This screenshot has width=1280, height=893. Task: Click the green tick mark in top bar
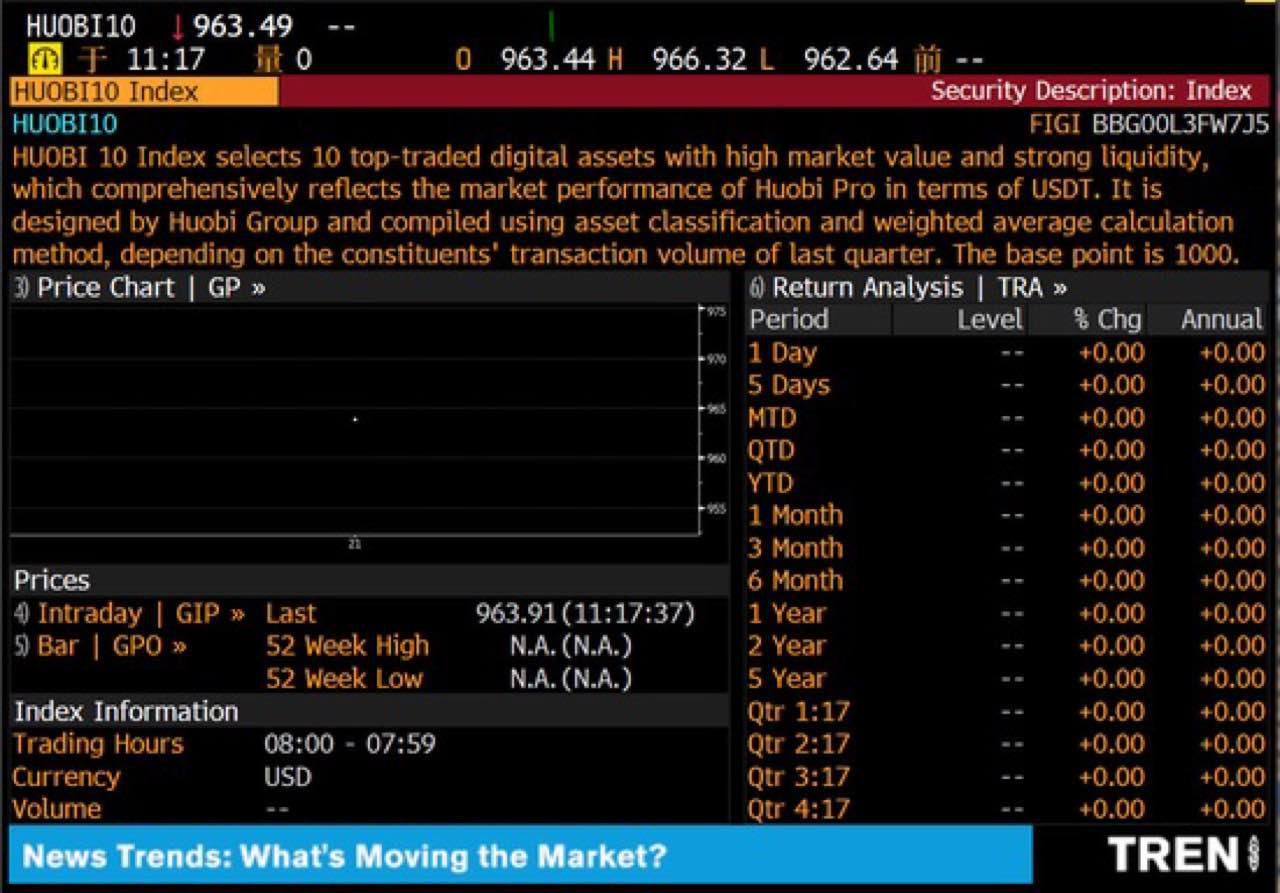point(551,27)
